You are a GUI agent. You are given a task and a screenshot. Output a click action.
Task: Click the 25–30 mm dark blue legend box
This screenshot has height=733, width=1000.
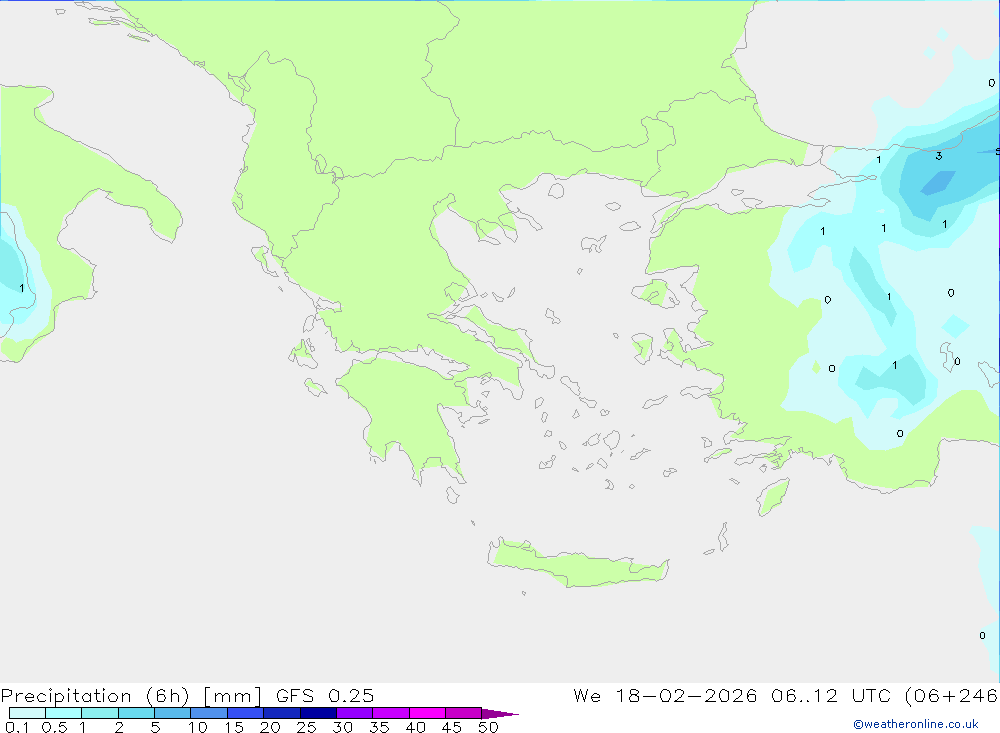pos(318,713)
